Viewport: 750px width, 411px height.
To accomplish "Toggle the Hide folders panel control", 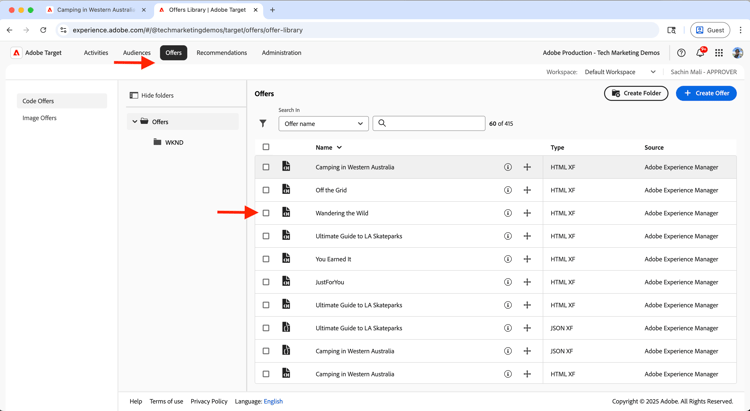I will (152, 96).
